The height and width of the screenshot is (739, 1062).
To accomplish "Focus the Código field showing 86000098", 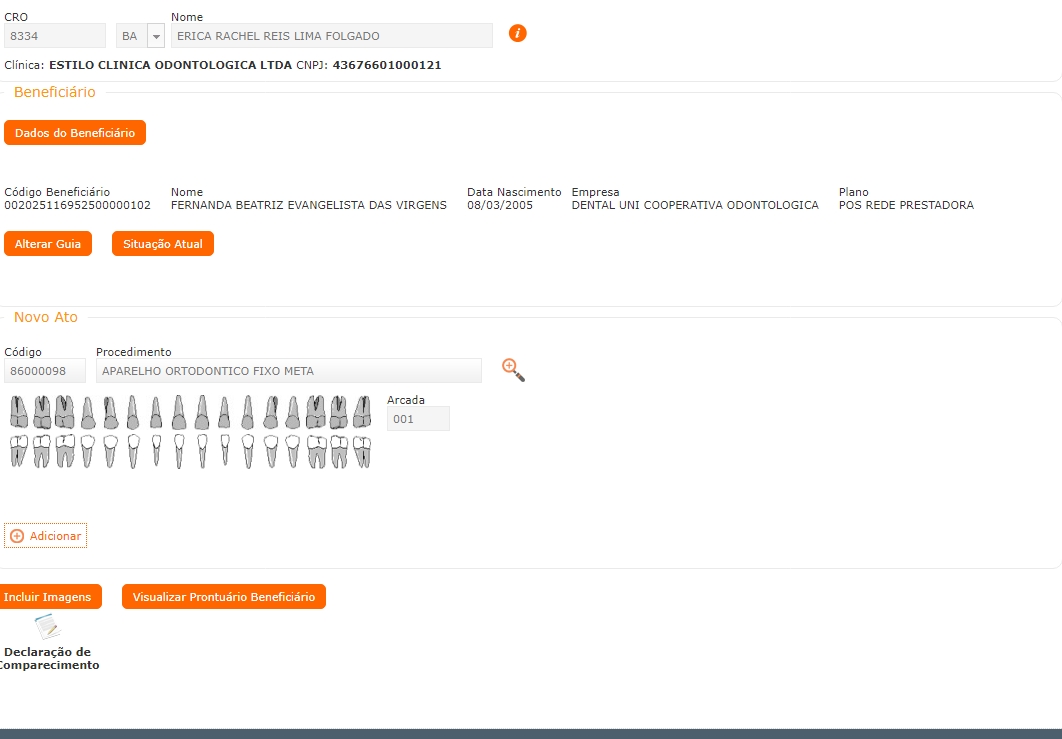I will coord(45,371).
